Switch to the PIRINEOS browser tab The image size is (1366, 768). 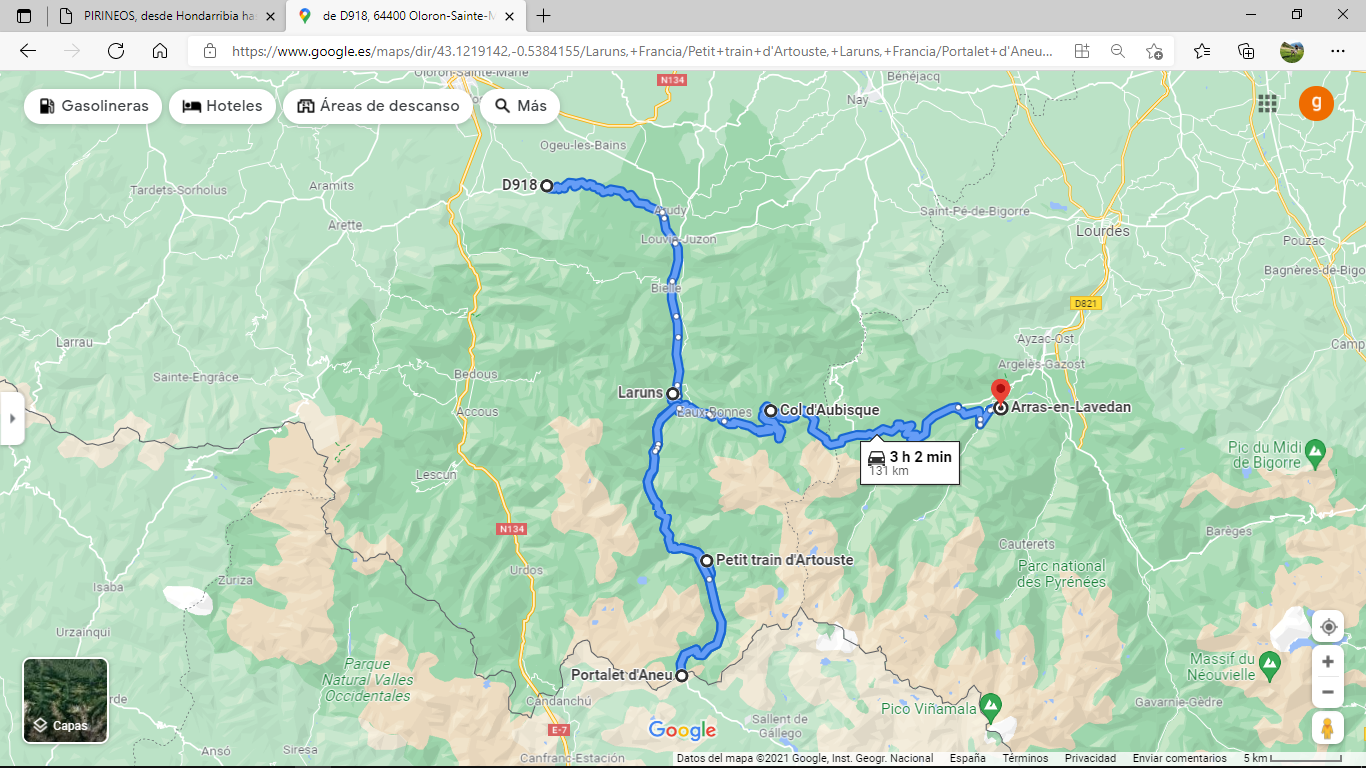click(x=165, y=16)
